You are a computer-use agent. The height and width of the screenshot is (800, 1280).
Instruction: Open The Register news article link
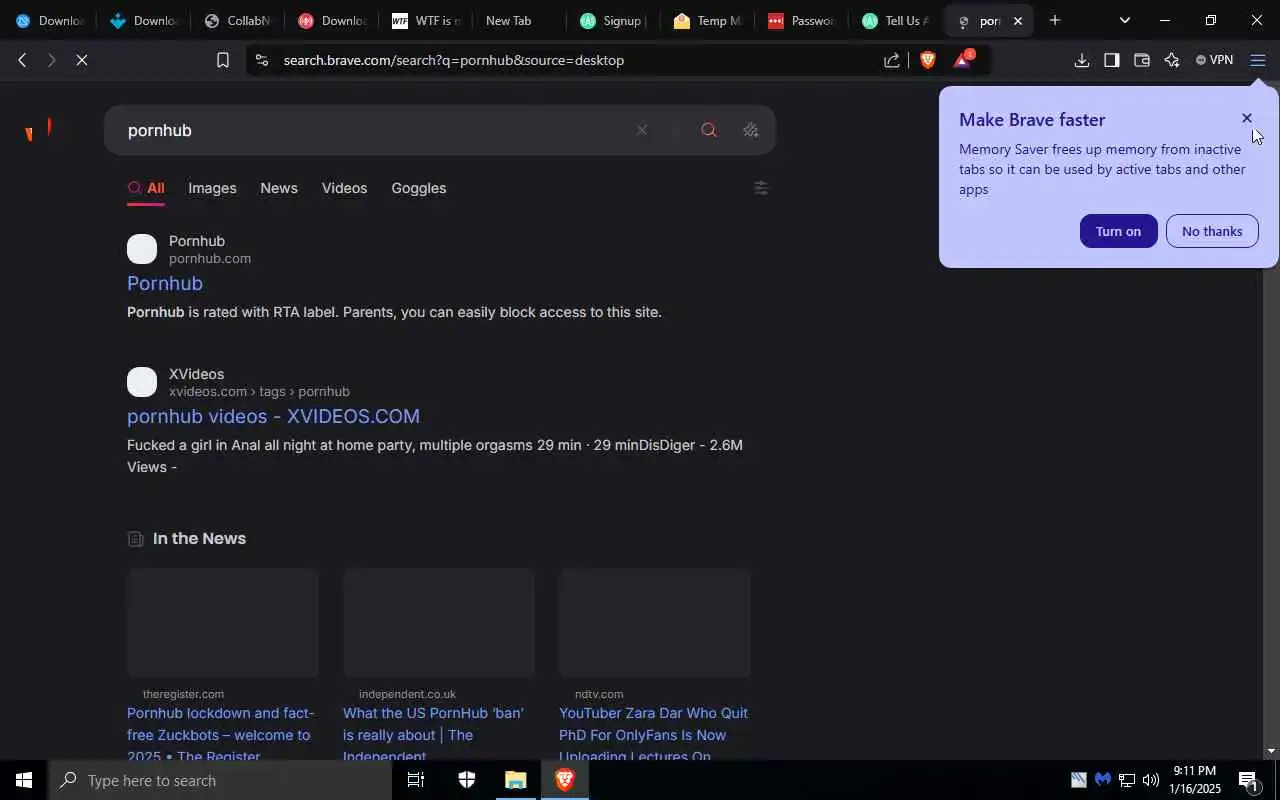click(221, 735)
